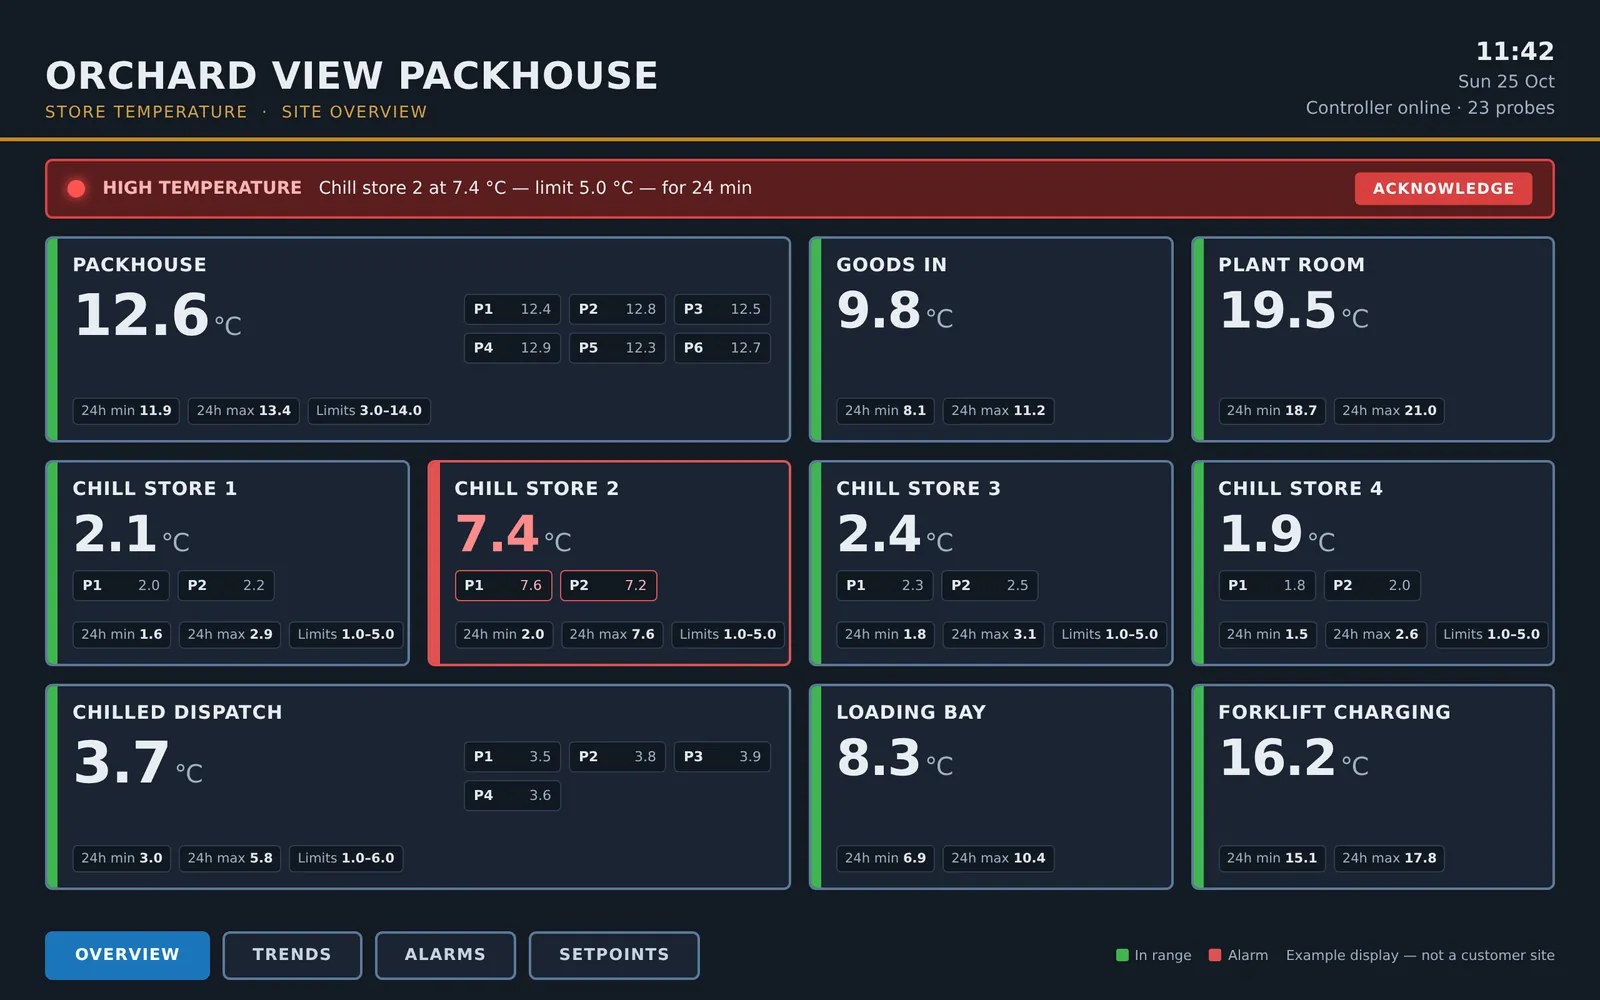1600x1000 pixels.
Task: Select Chill Store 1 probe P1 2.0
Action: tap(121, 586)
